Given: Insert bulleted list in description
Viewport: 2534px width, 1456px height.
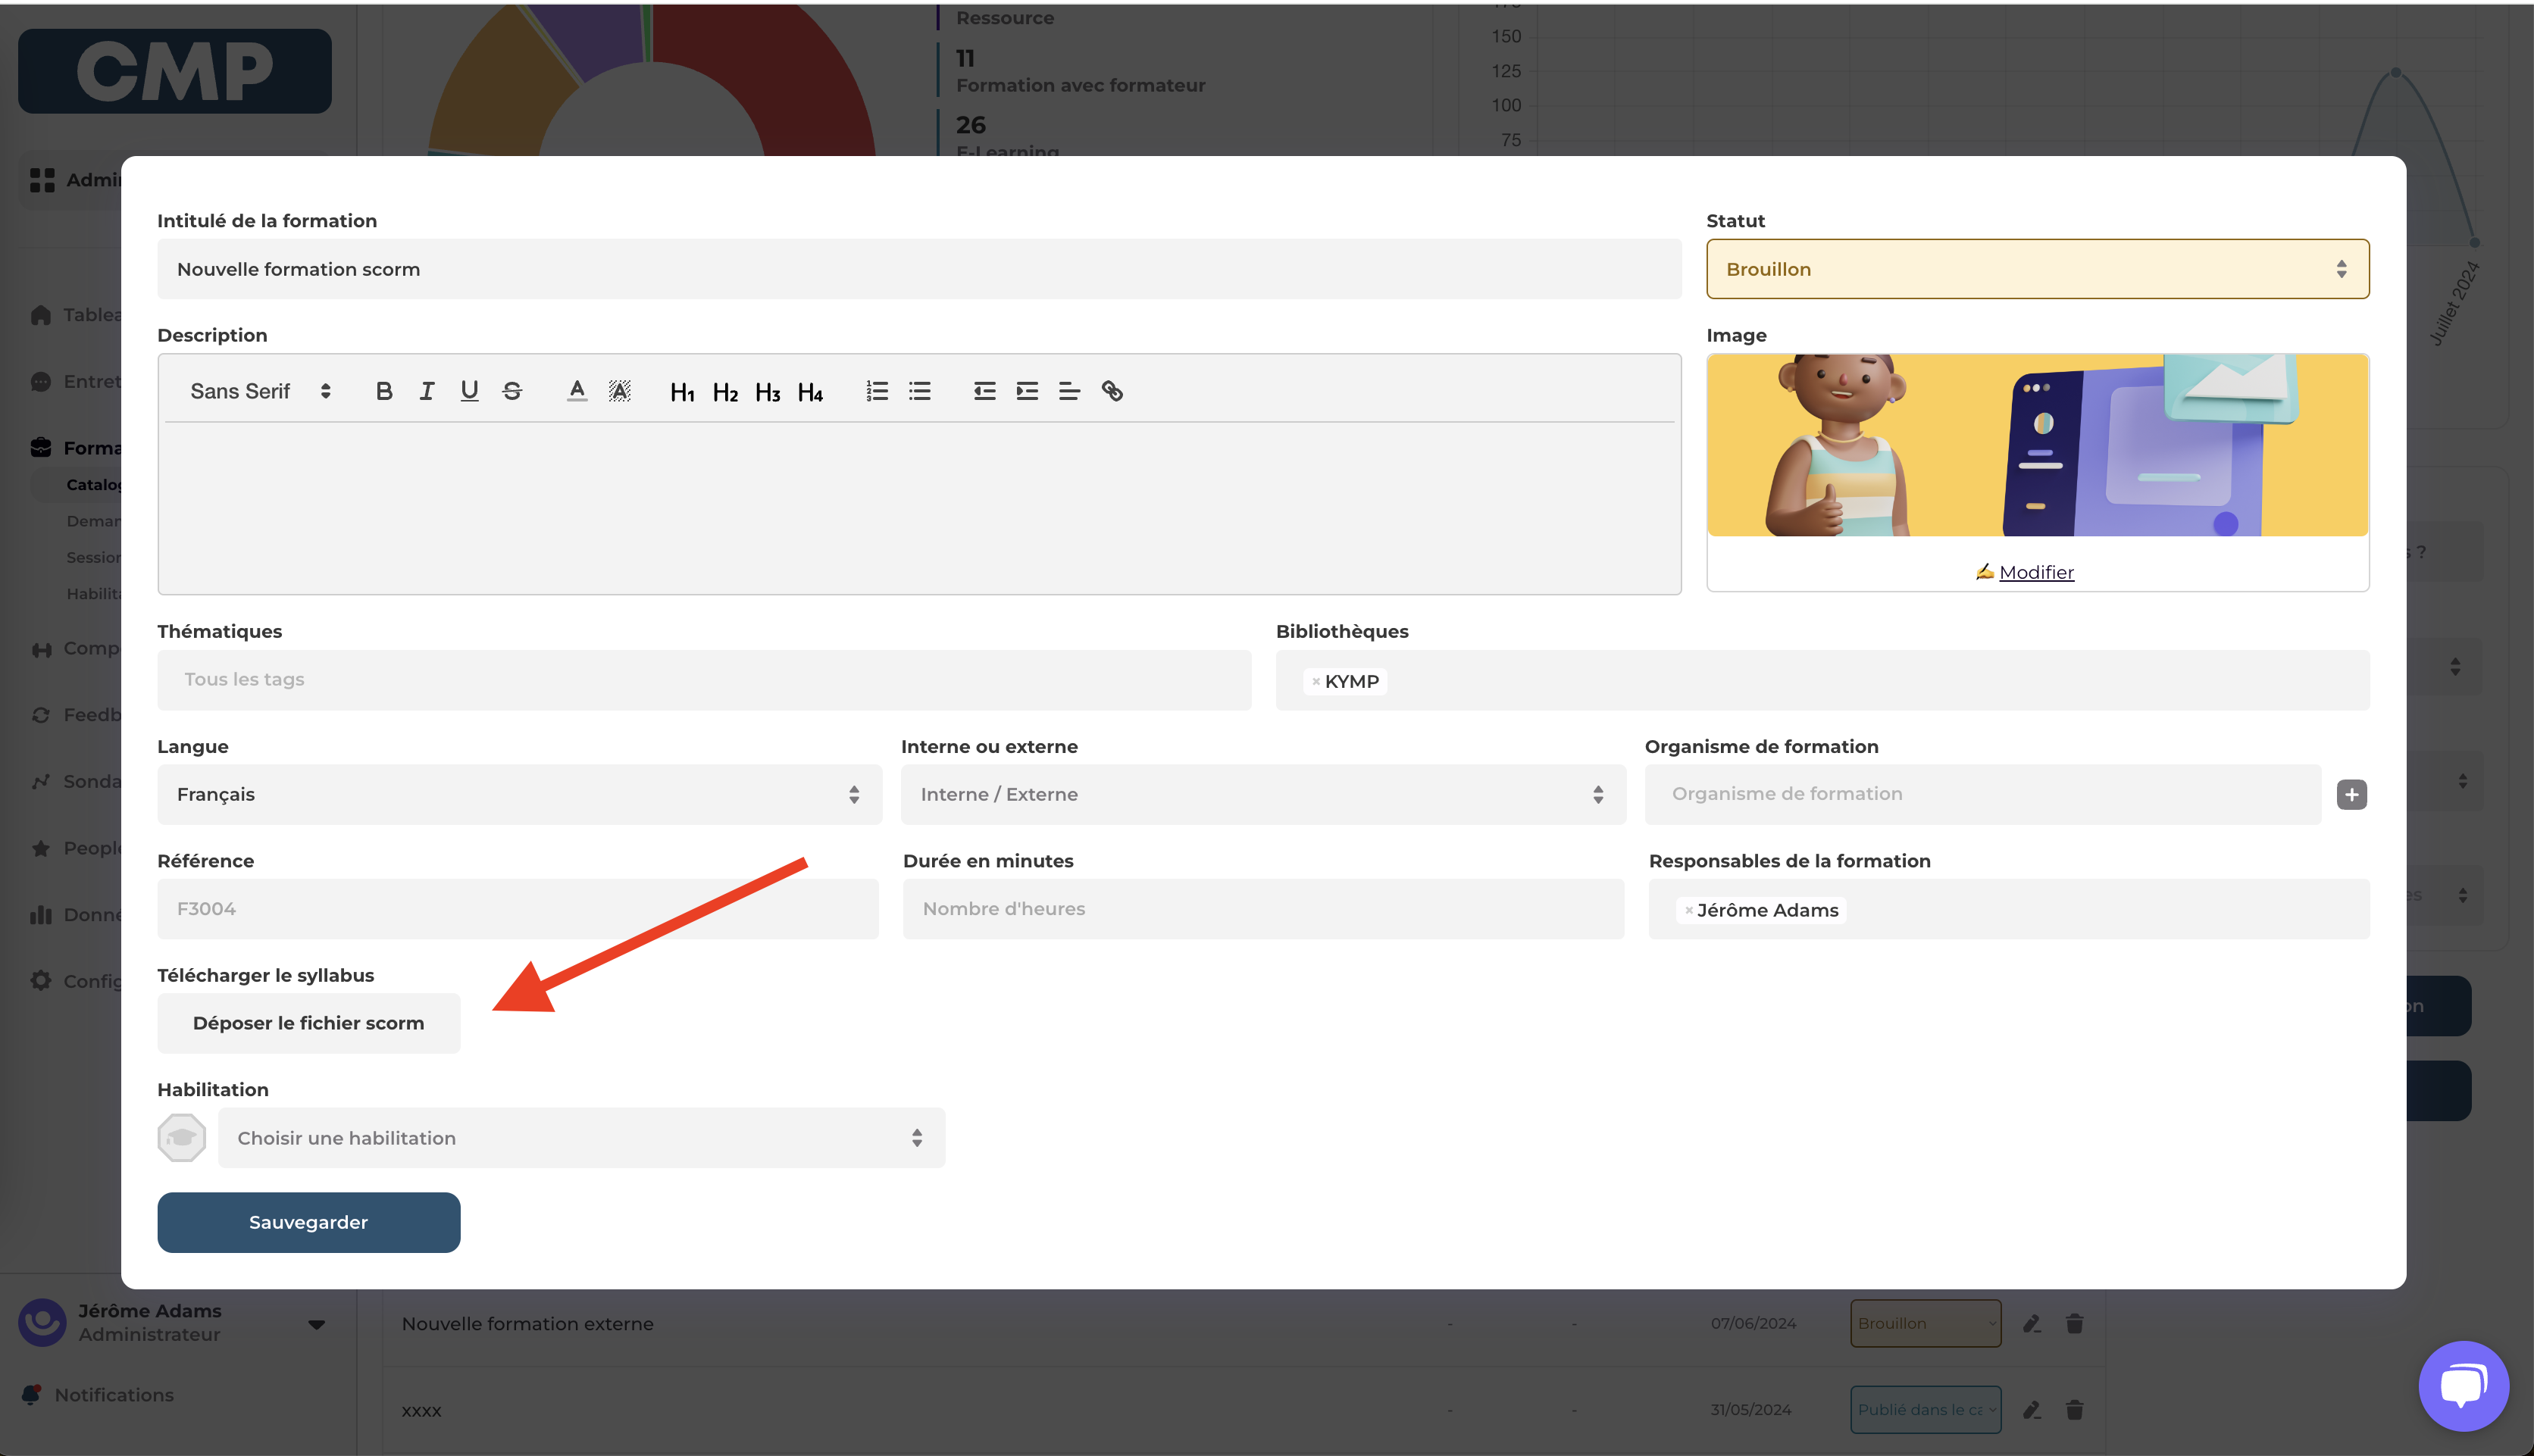Looking at the screenshot, I should (x=920, y=391).
